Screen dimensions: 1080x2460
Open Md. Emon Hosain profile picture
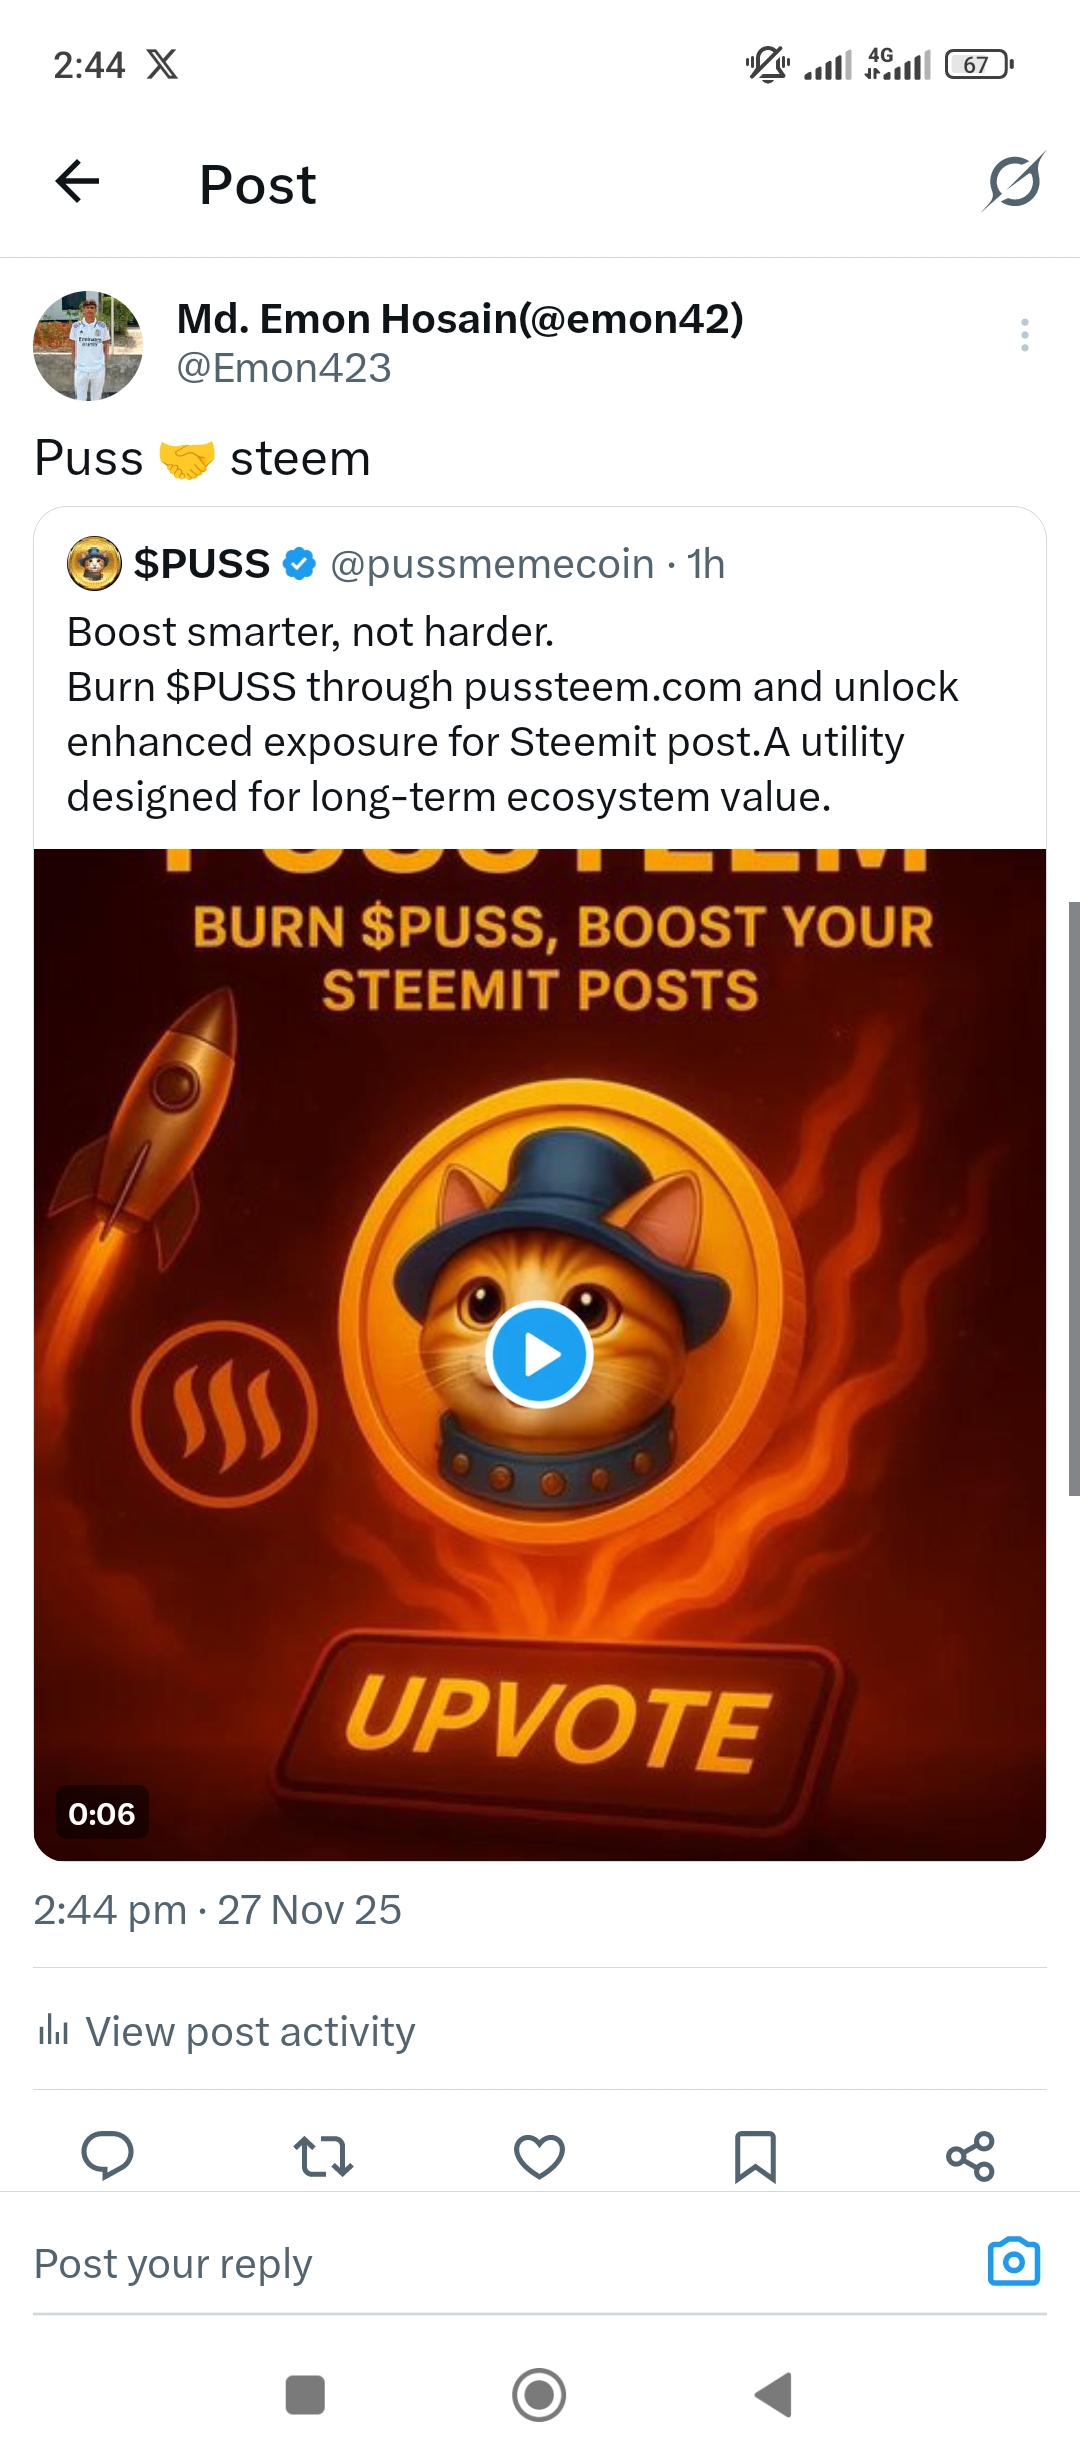tap(88, 346)
